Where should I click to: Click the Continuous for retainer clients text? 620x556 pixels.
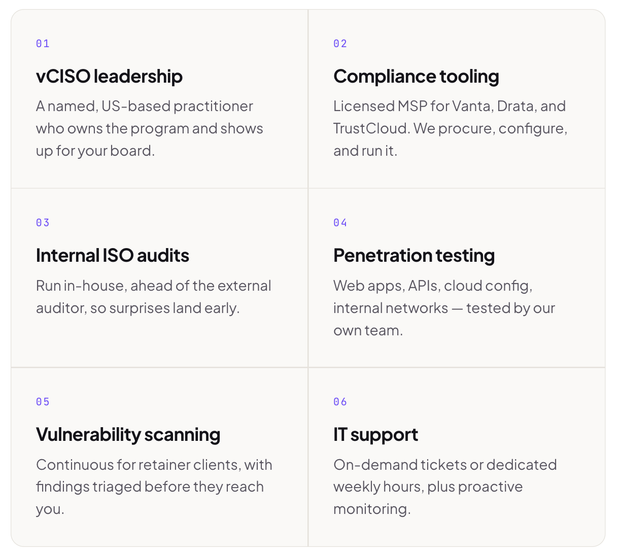coord(154,487)
